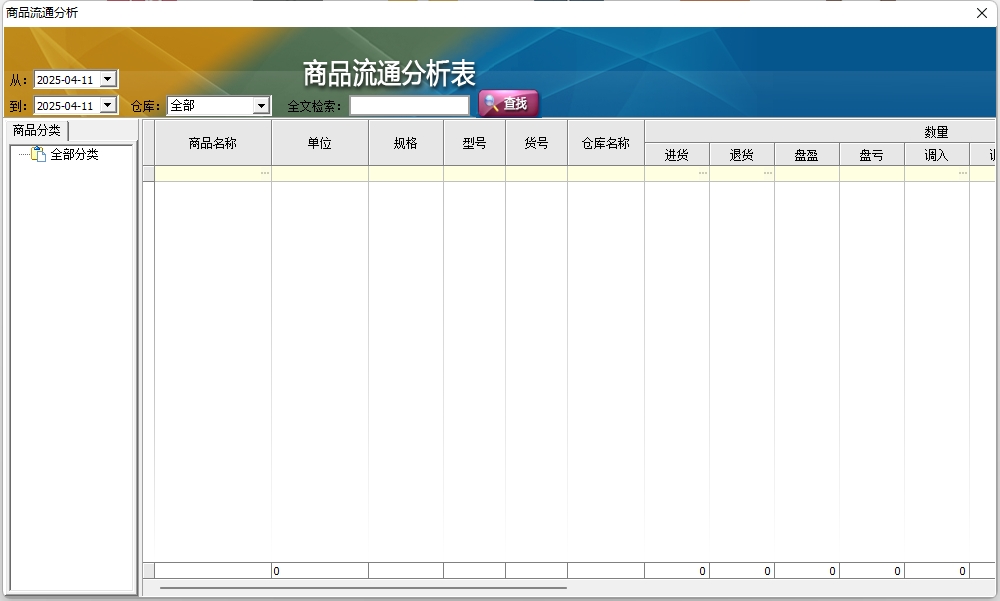Click the 仓库名称 column header
Viewport: 1000px width, 601px height.
(605, 143)
